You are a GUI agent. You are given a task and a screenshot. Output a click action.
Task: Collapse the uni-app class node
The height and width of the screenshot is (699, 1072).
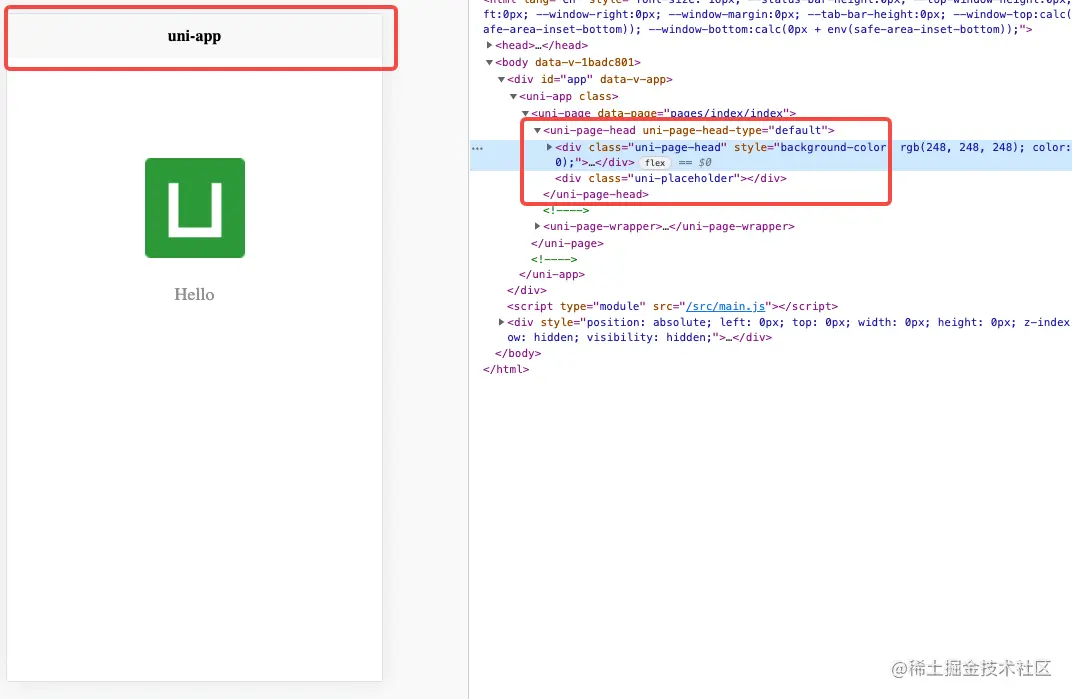point(513,96)
